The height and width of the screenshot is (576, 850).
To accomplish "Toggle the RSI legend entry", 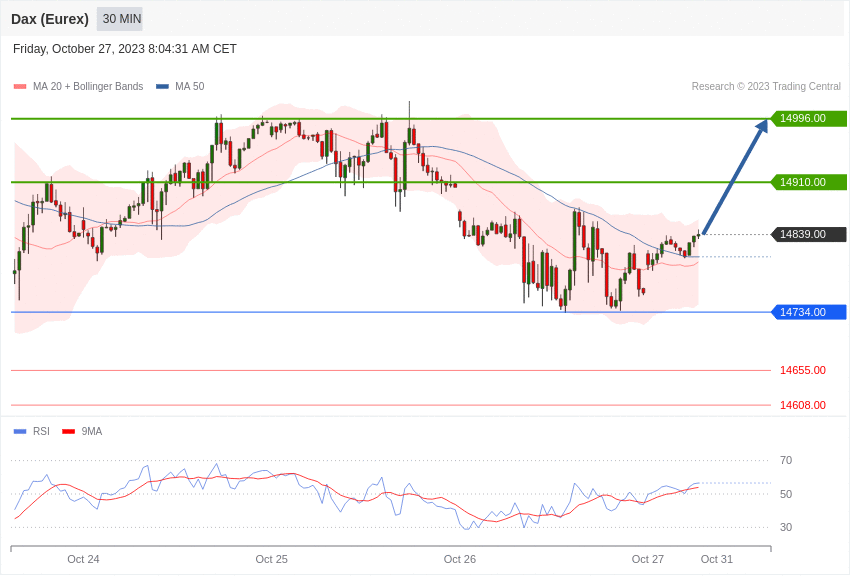I will click(x=32, y=431).
